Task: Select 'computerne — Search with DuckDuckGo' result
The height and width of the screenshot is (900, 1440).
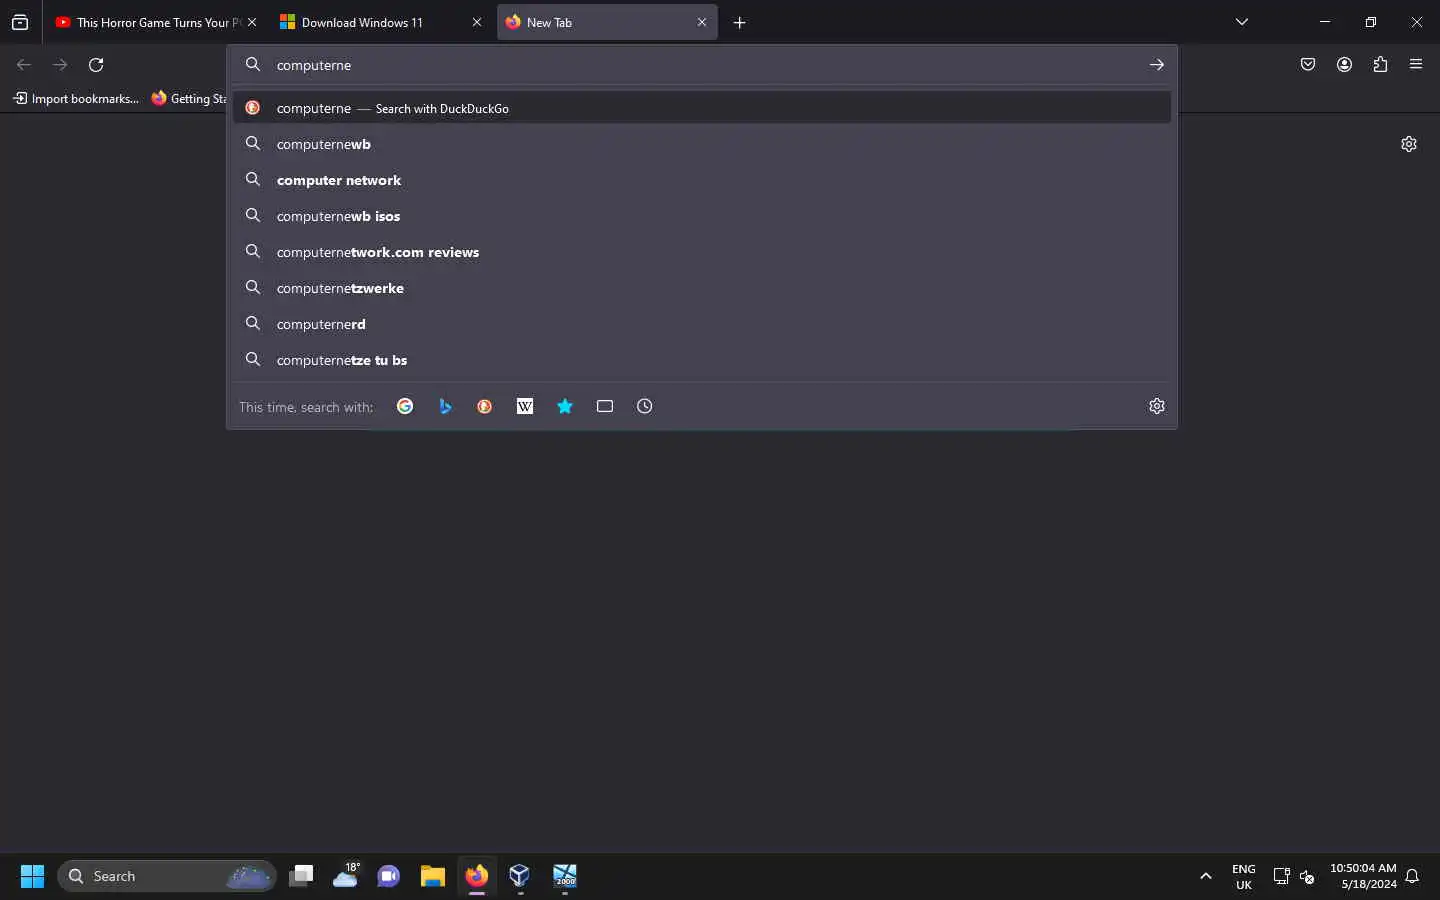Action: [x=702, y=108]
